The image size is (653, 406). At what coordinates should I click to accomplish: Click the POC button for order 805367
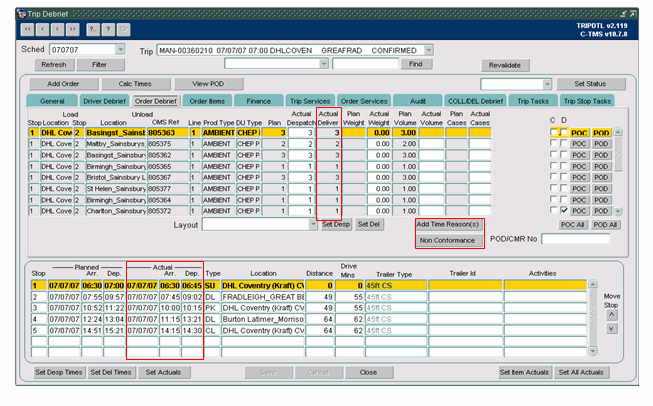point(579,177)
